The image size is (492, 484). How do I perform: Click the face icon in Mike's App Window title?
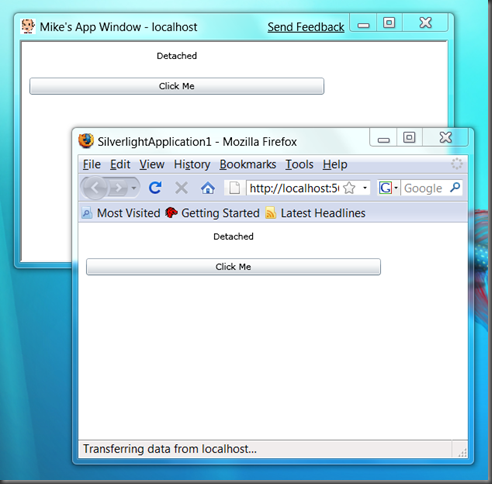28,26
